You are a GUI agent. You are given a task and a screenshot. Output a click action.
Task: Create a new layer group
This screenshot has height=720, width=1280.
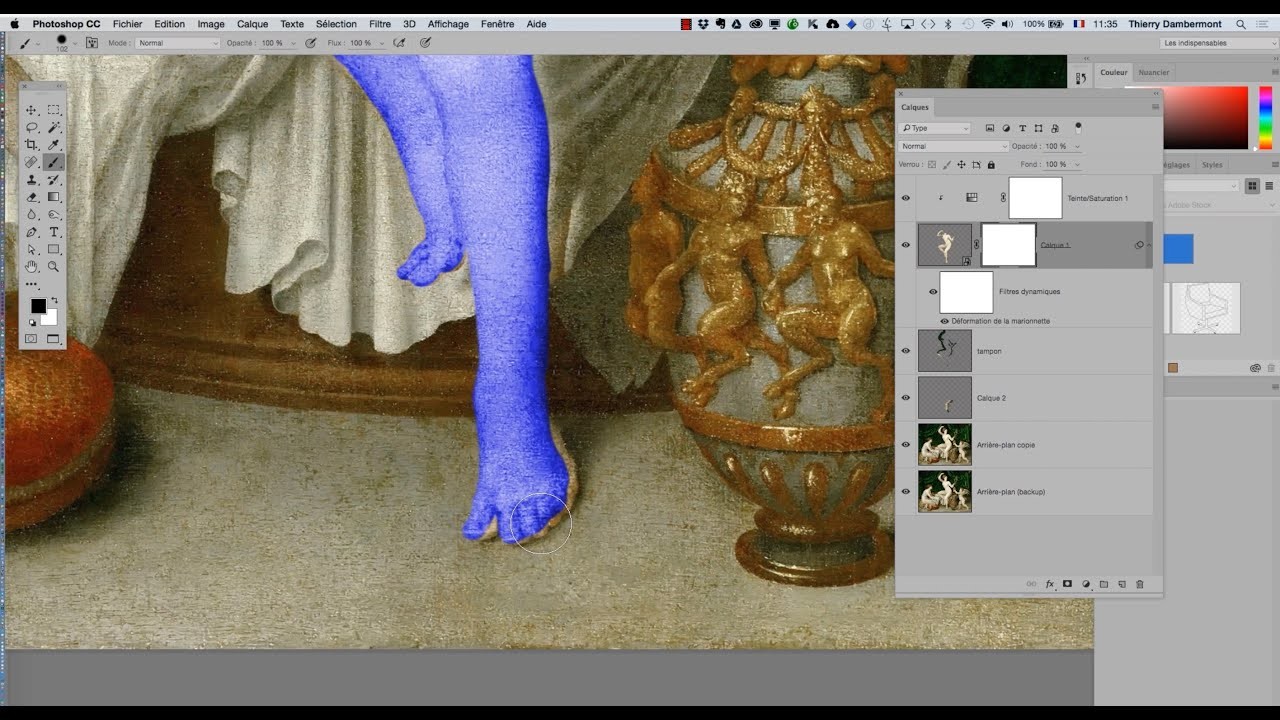1104,584
